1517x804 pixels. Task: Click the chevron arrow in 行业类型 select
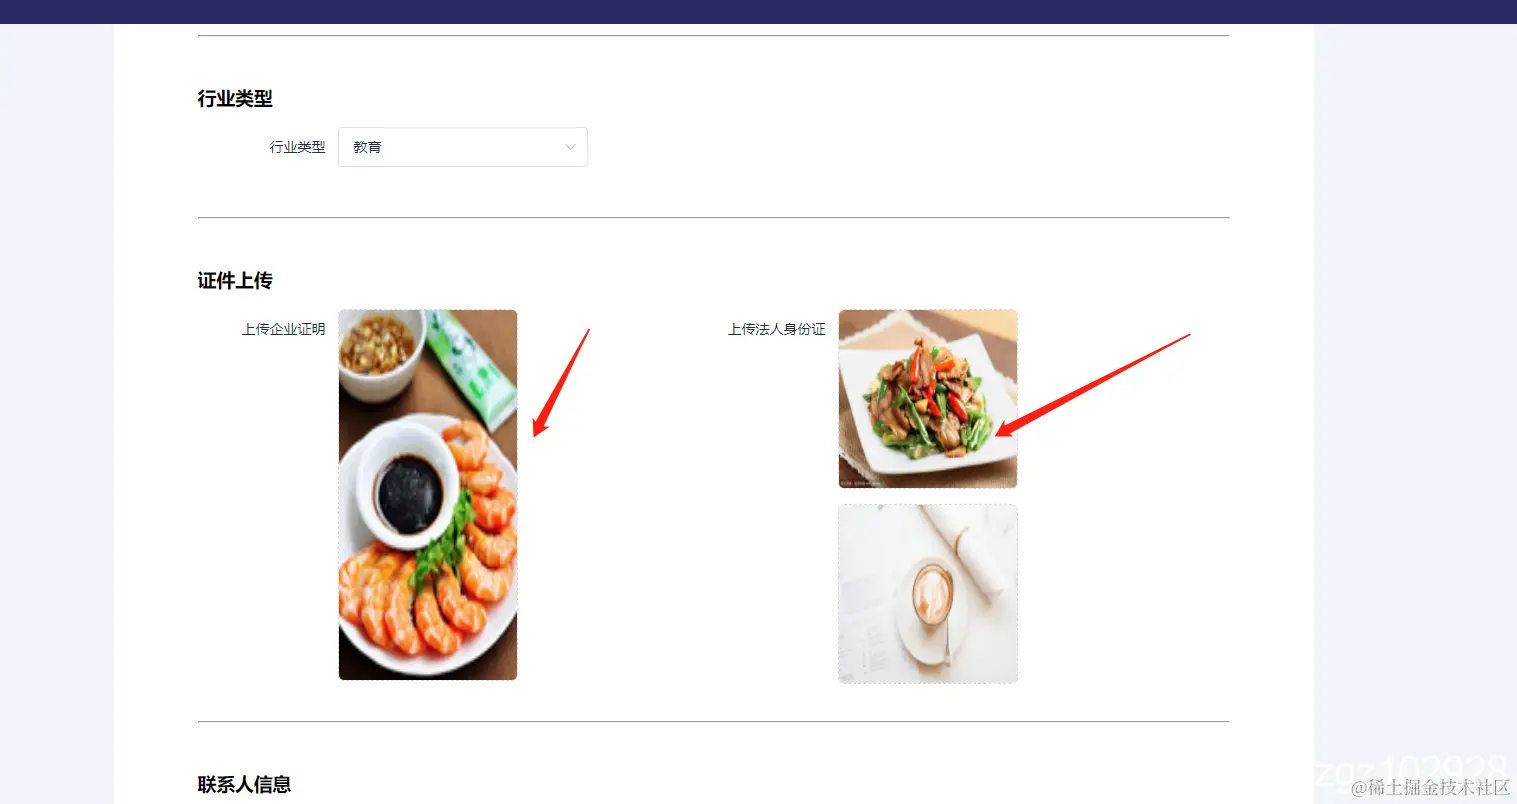click(x=570, y=147)
